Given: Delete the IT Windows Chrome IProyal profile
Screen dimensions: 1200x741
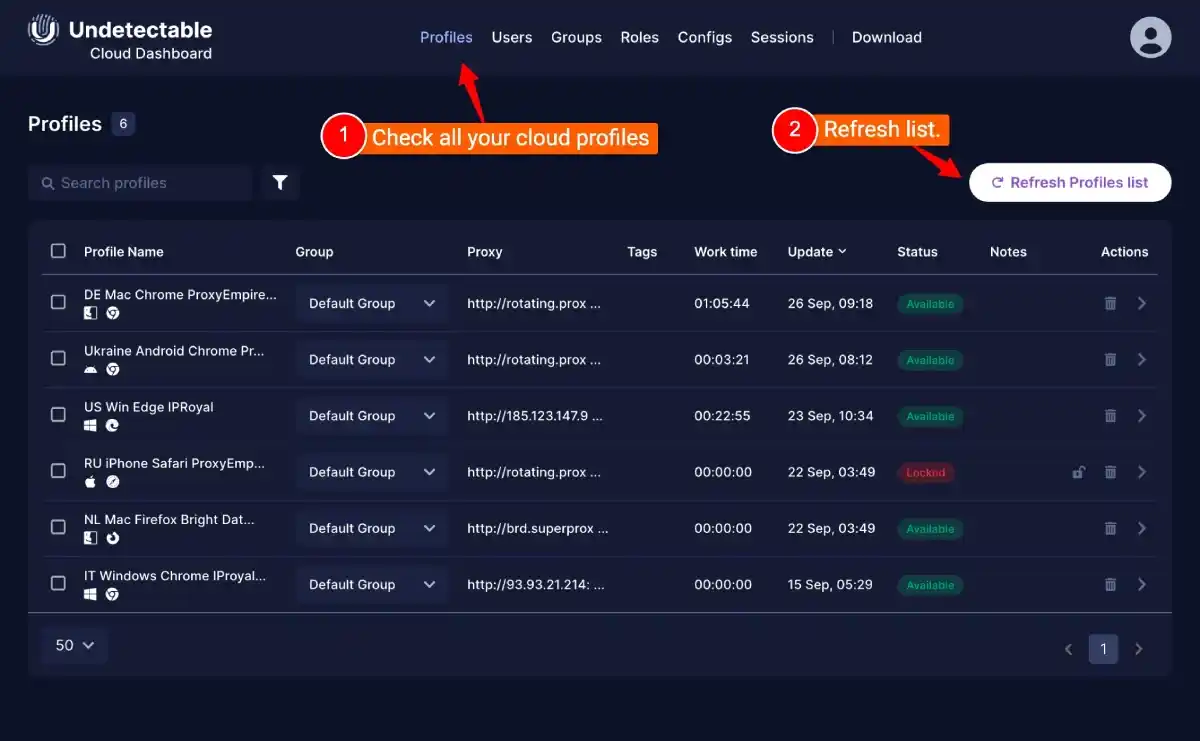Looking at the screenshot, I should (1110, 584).
